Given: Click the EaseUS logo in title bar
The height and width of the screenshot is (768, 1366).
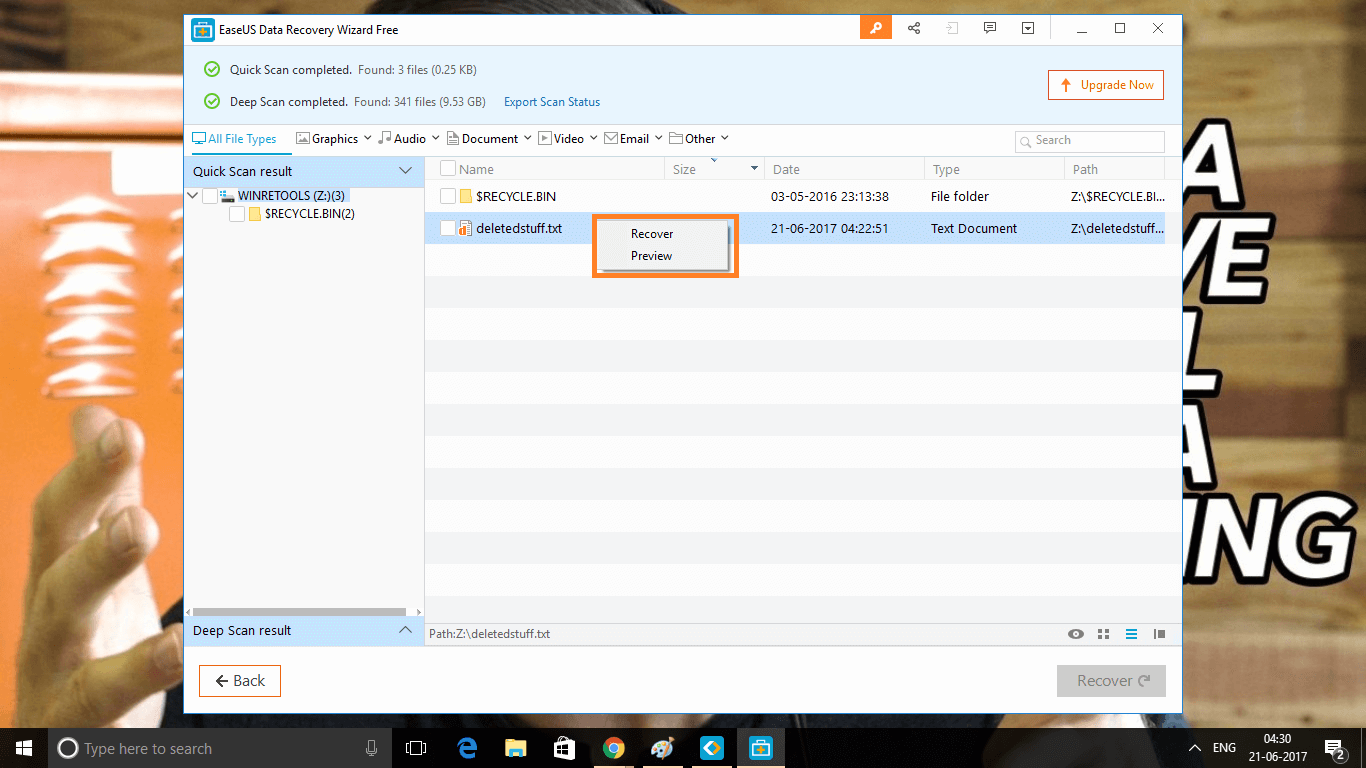Looking at the screenshot, I should point(203,30).
